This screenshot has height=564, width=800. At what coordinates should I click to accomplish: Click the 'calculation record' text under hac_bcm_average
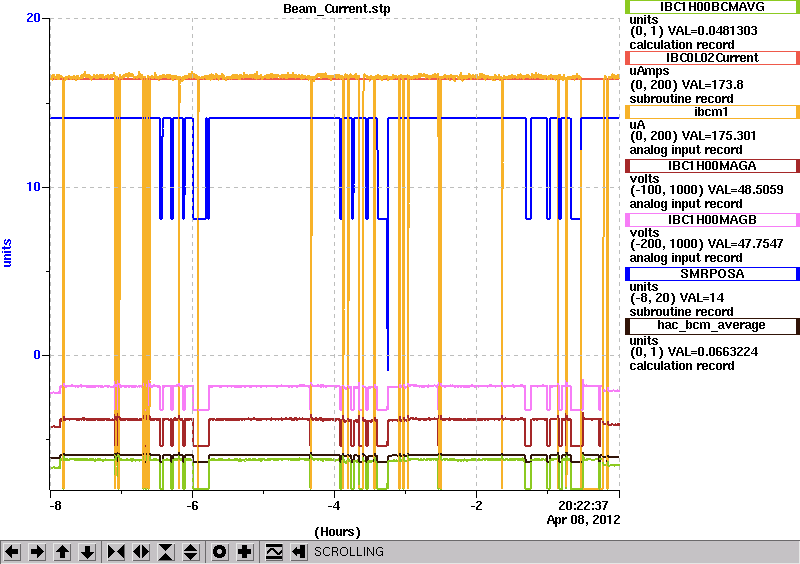[x=682, y=366]
